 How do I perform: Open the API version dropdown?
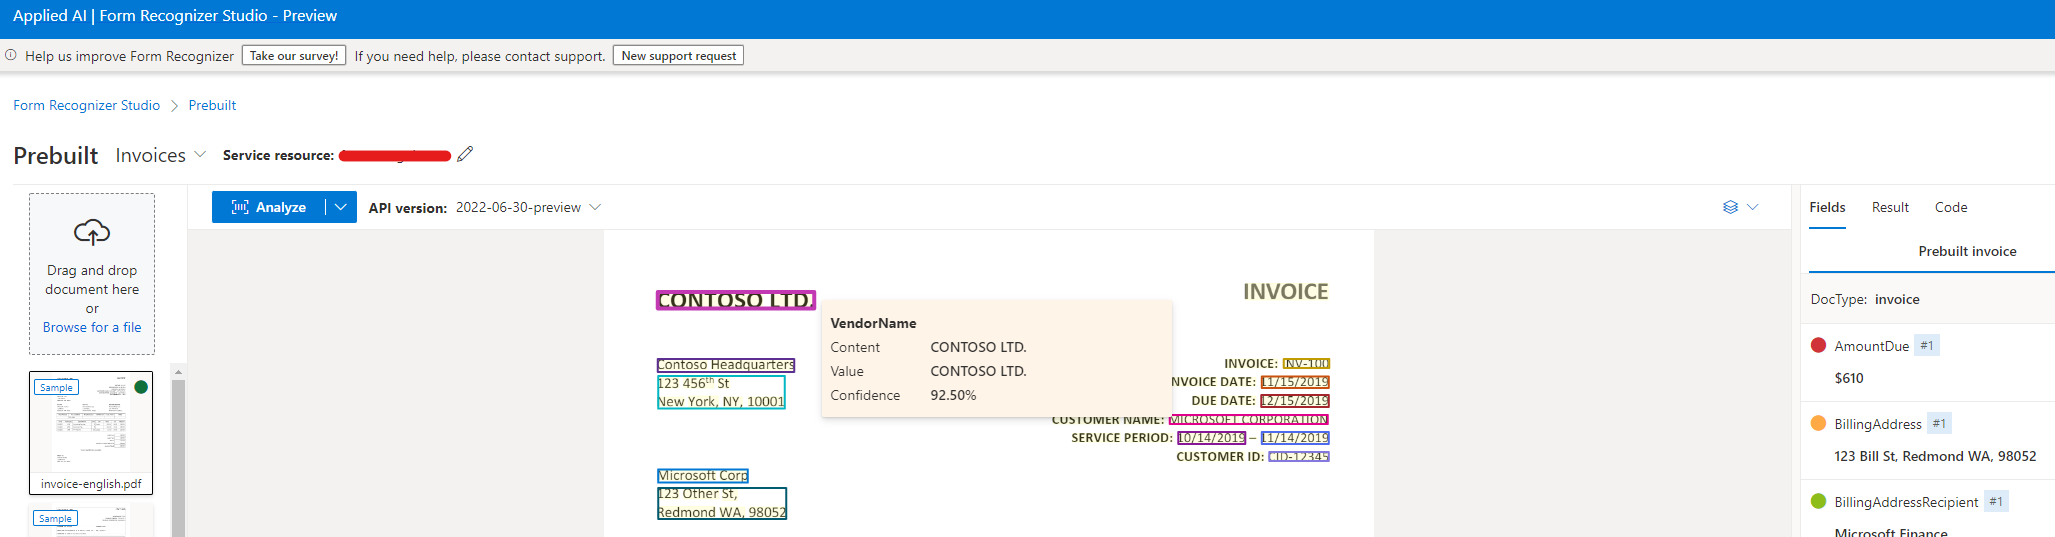point(528,207)
